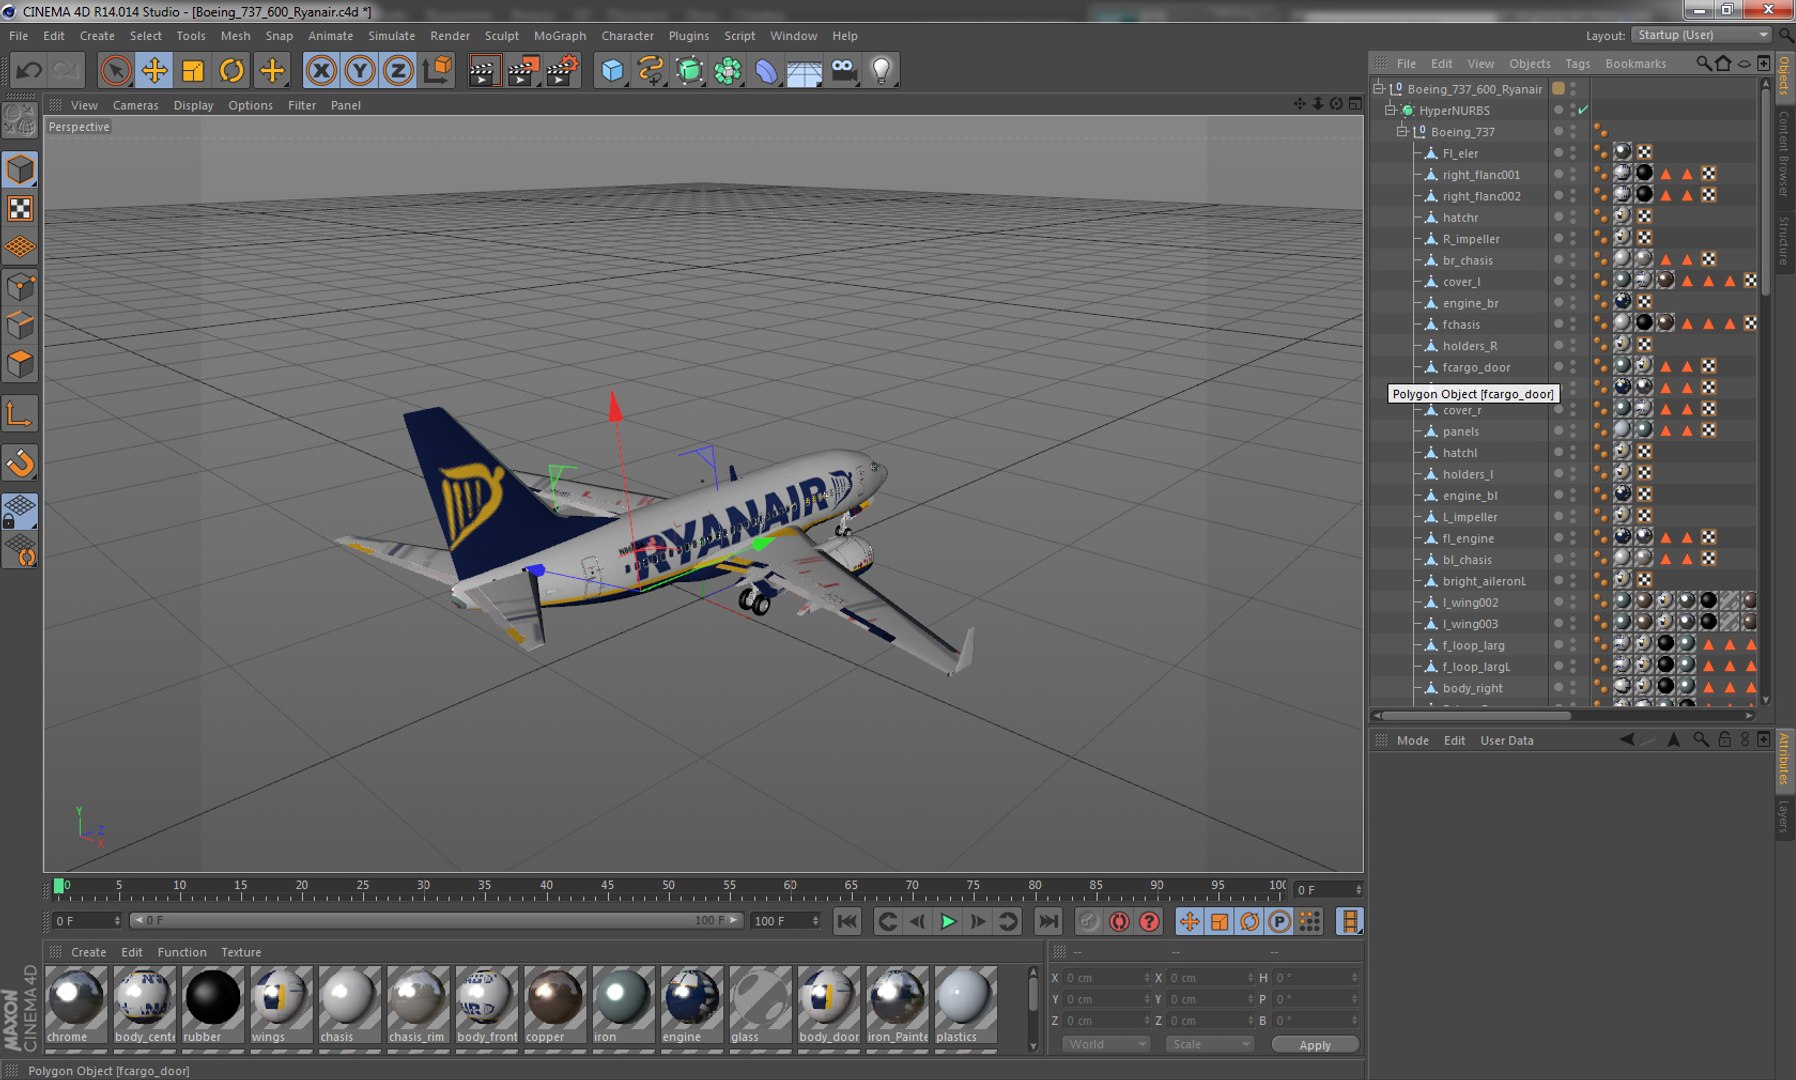Open the Mesh menu
This screenshot has width=1796, height=1080.
pos(235,36)
